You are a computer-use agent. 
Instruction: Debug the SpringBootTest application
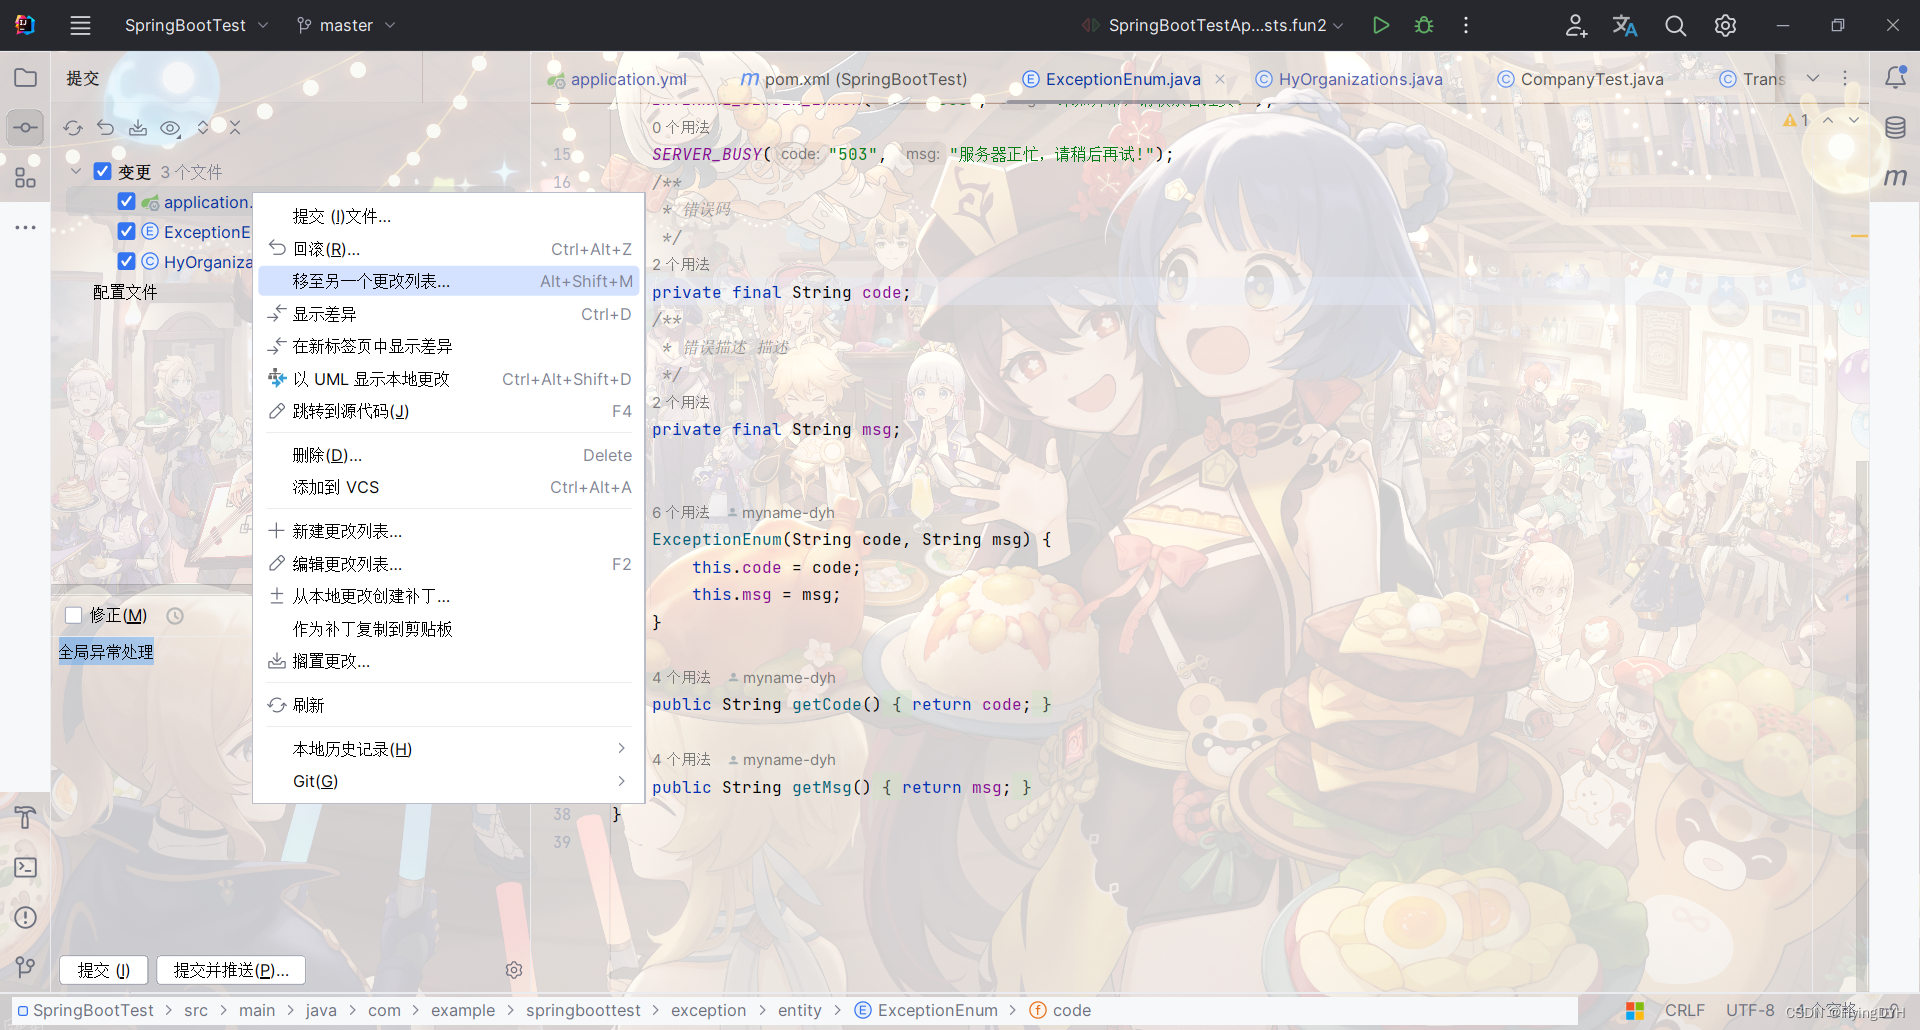(x=1424, y=25)
